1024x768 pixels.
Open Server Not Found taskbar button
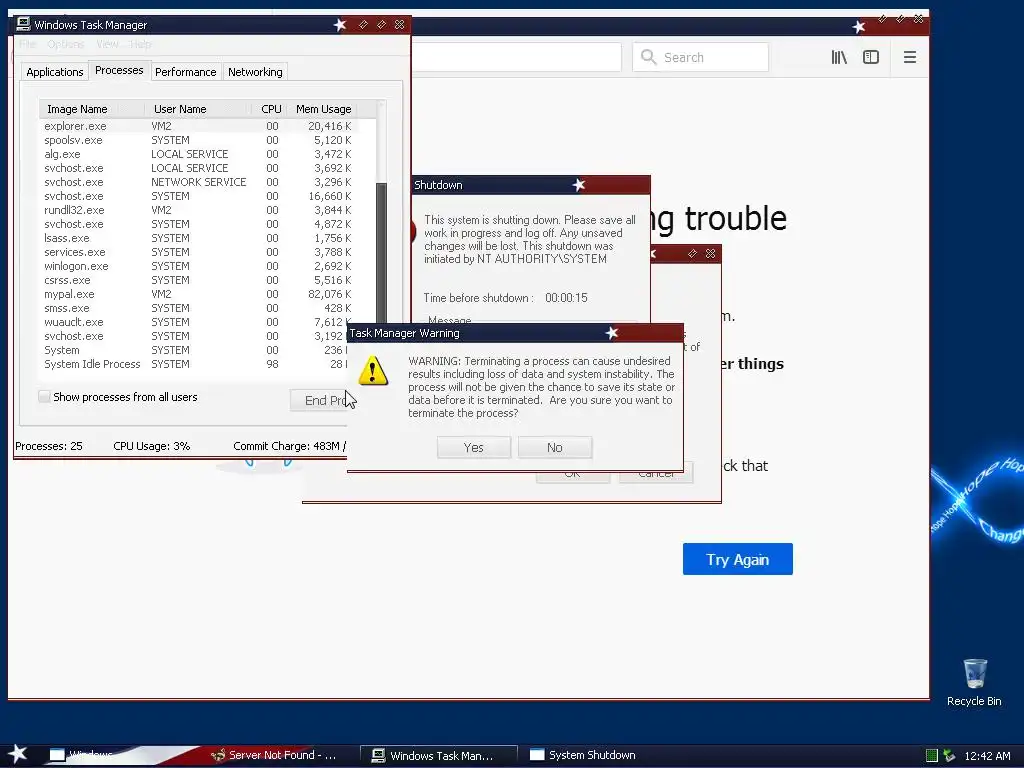point(276,755)
